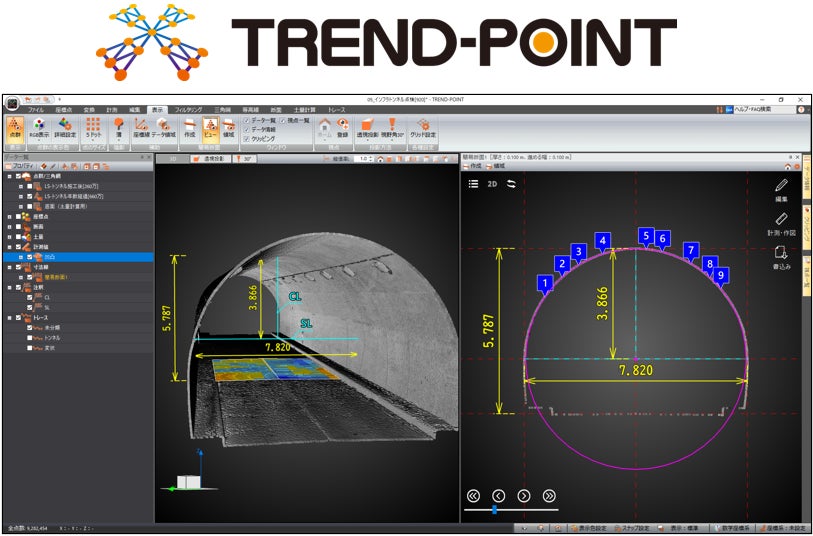Image resolution: width=813 pixels, height=536 pixels.
Task: Click 領域 in section panel toolbar
Action: [495, 166]
